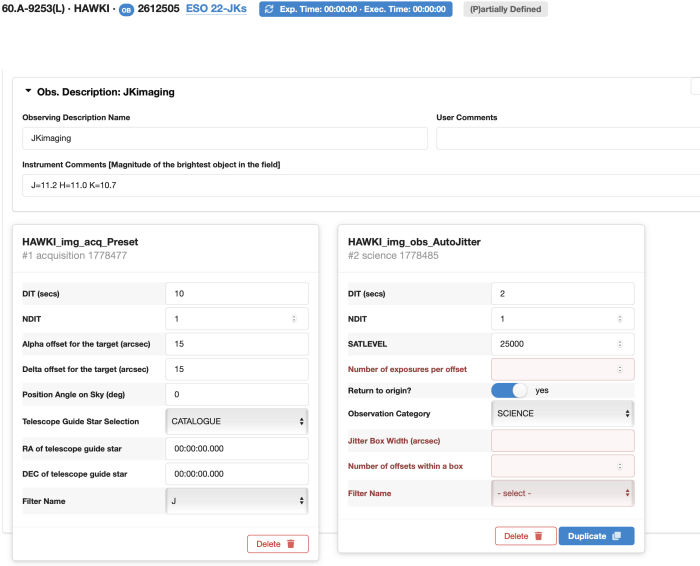Viewport: 700px width, 566px height.
Task: Toggle the Return to origin switch
Action: (x=509, y=390)
